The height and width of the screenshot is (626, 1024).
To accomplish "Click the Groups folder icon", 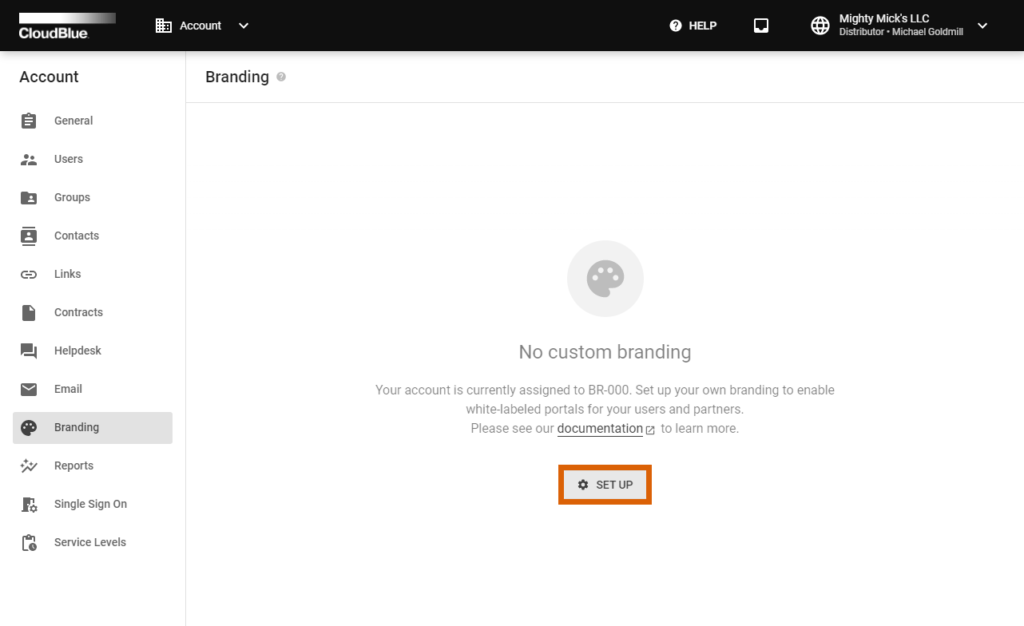I will coord(29,198).
